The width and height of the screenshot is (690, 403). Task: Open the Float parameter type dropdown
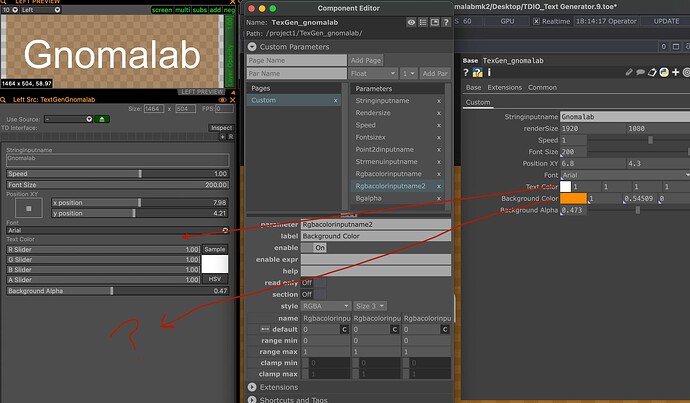(371, 74)
